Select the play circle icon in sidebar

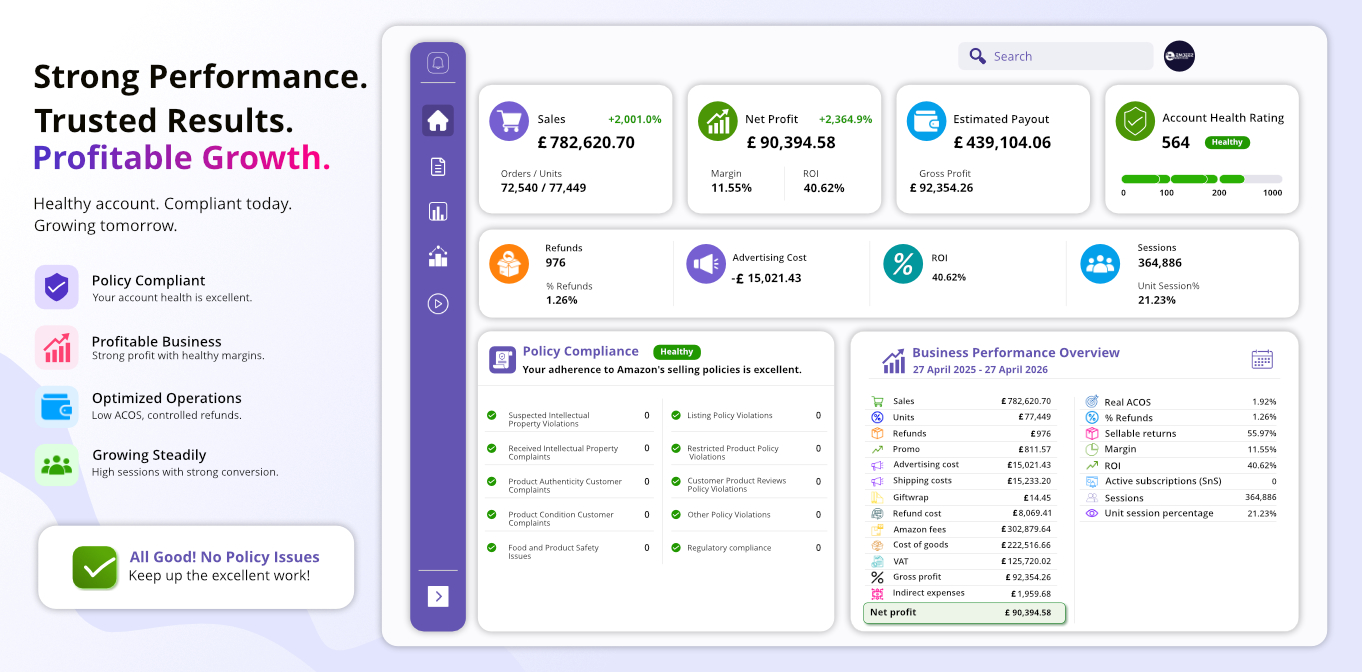click(x=438, y=303)
